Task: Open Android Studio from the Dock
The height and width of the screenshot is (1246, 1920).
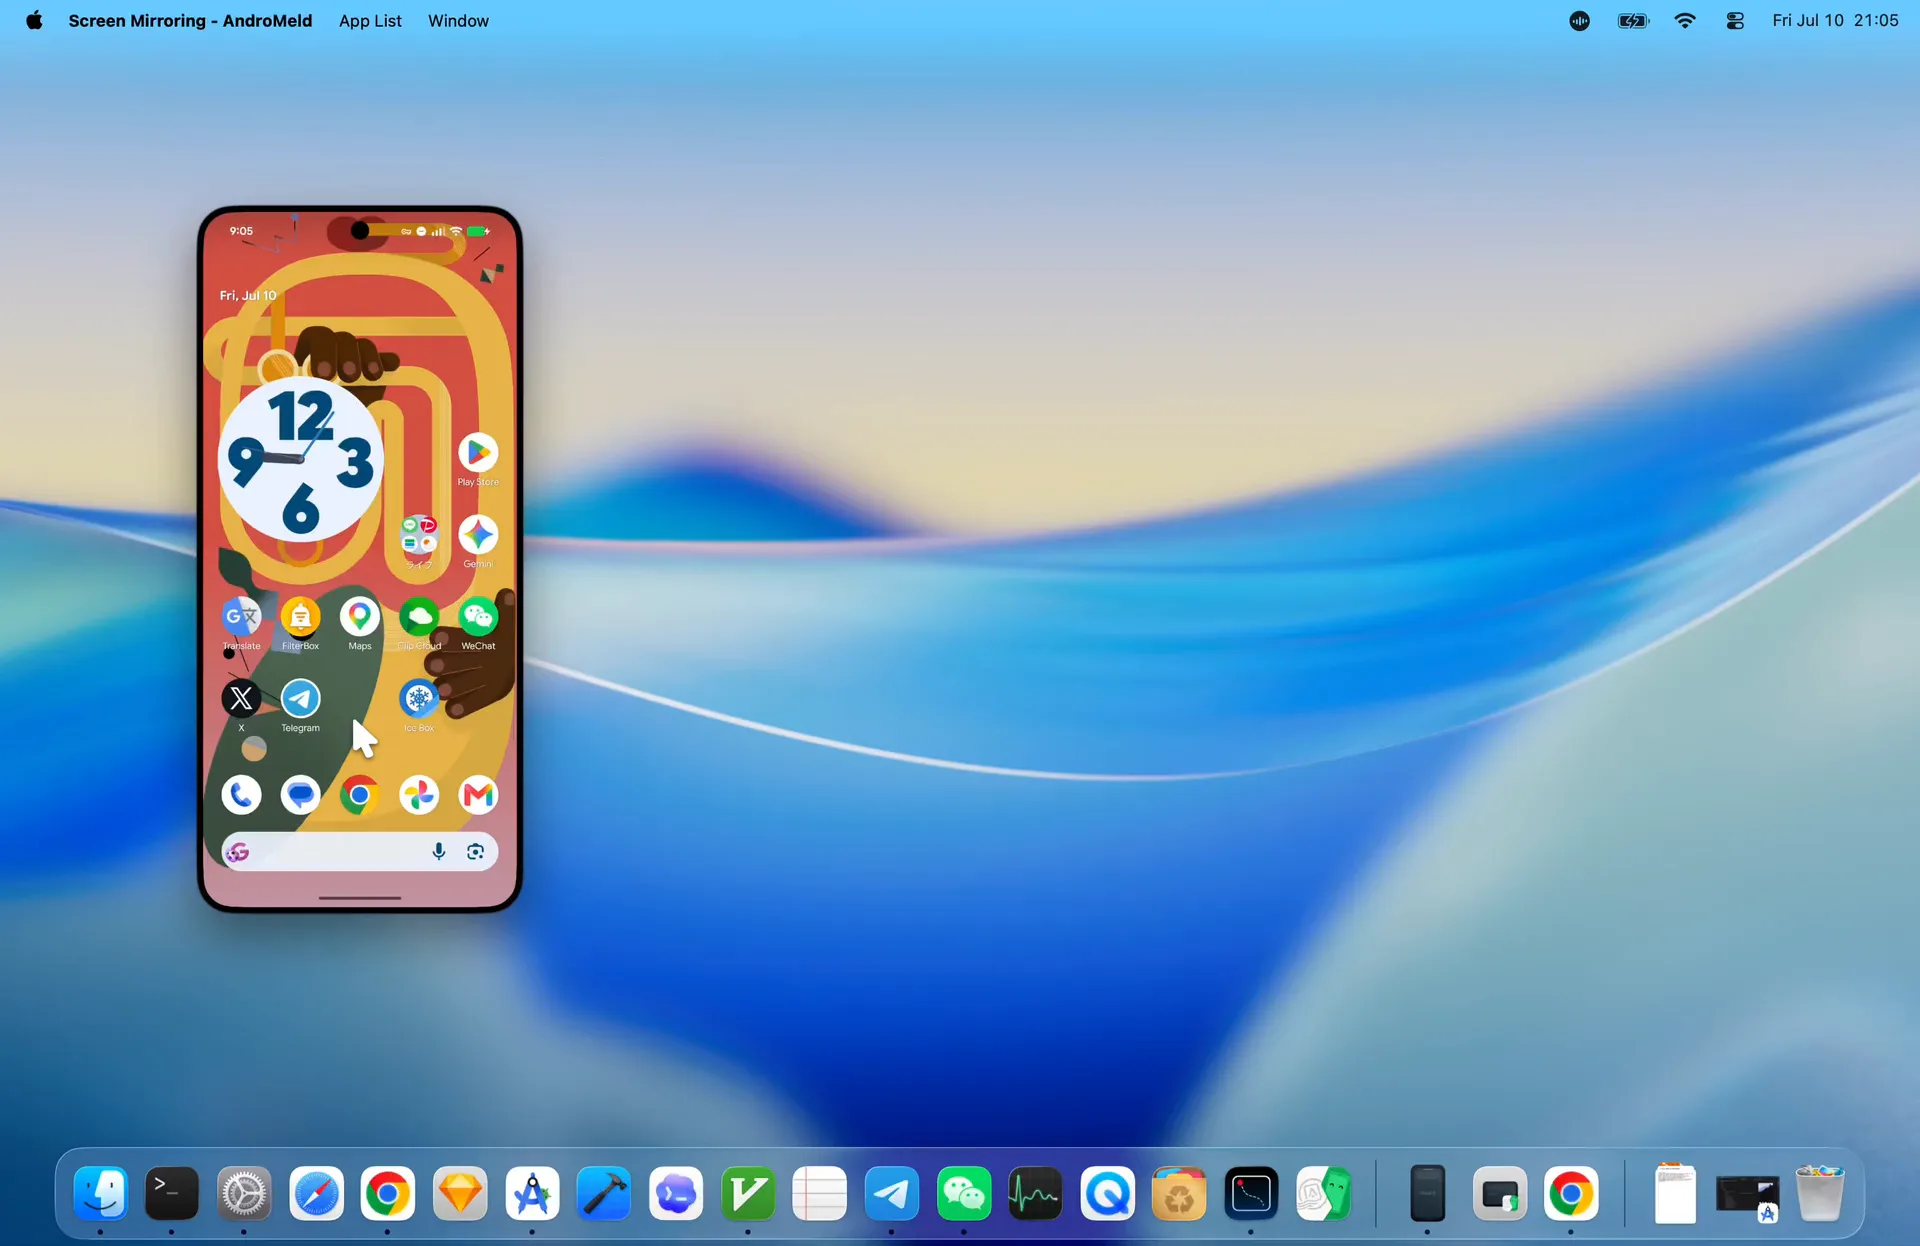Action: coord(532,1193)
